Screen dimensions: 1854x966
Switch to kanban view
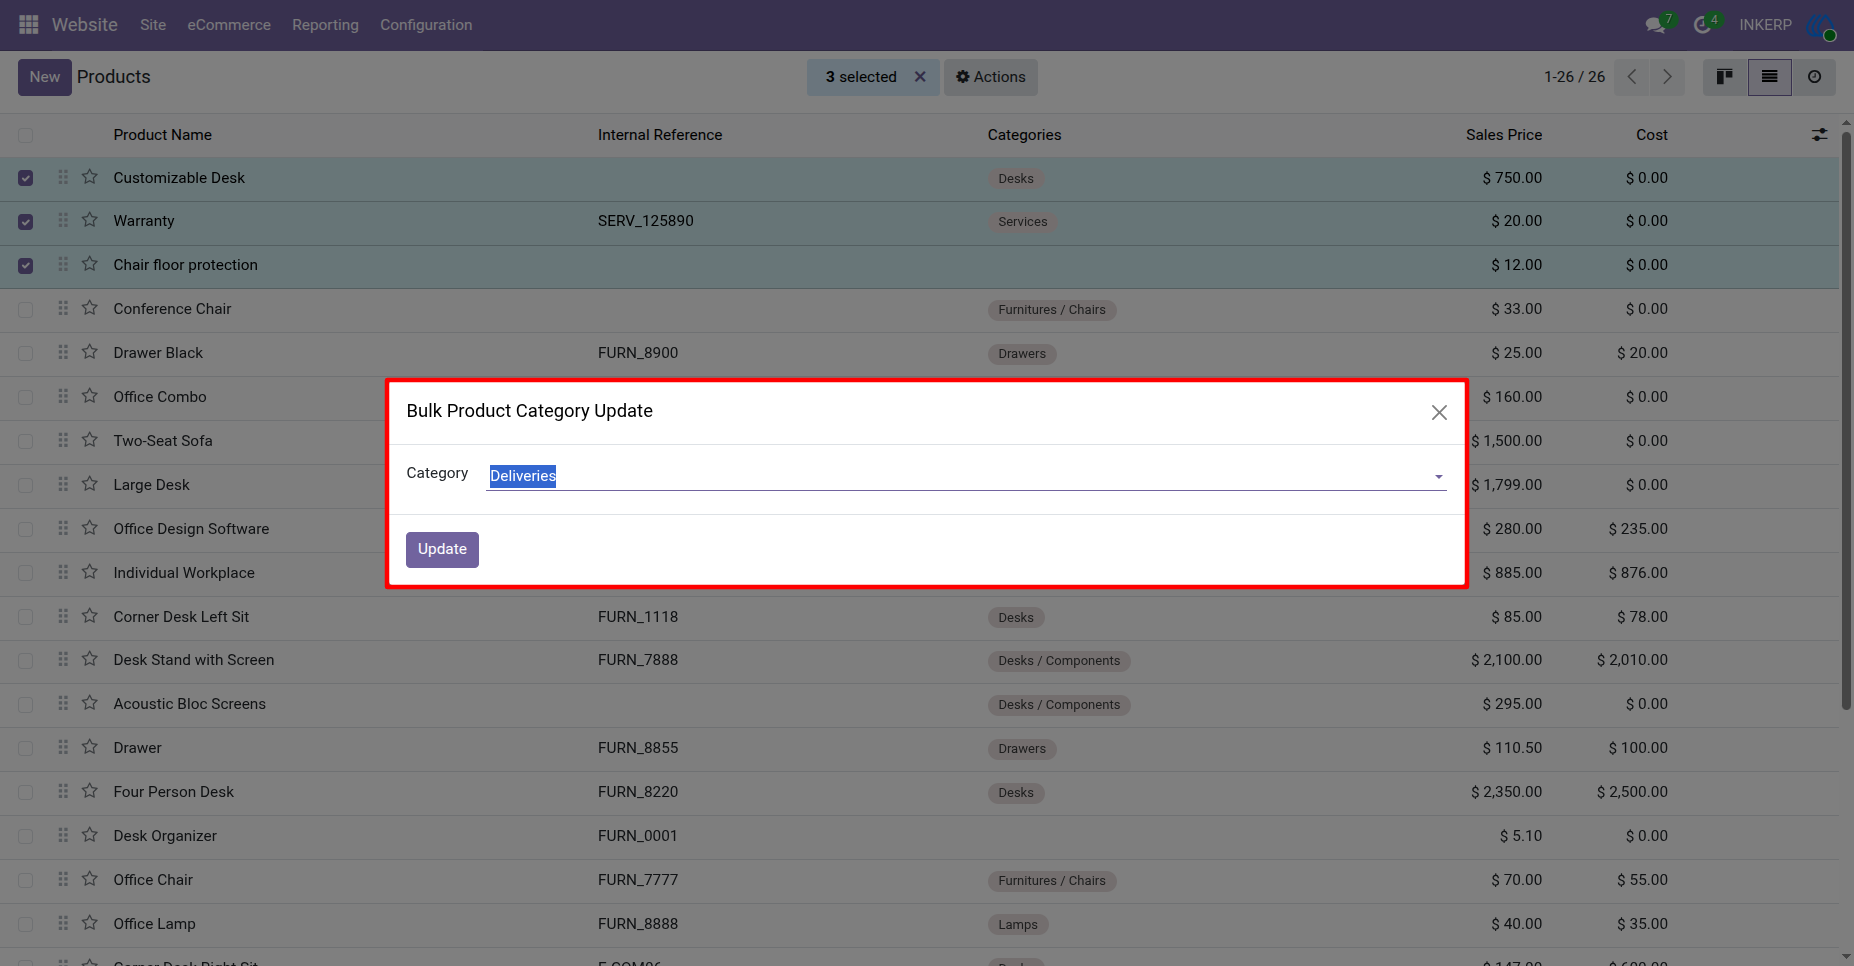pyautogui.click(x=1725, y=77)
